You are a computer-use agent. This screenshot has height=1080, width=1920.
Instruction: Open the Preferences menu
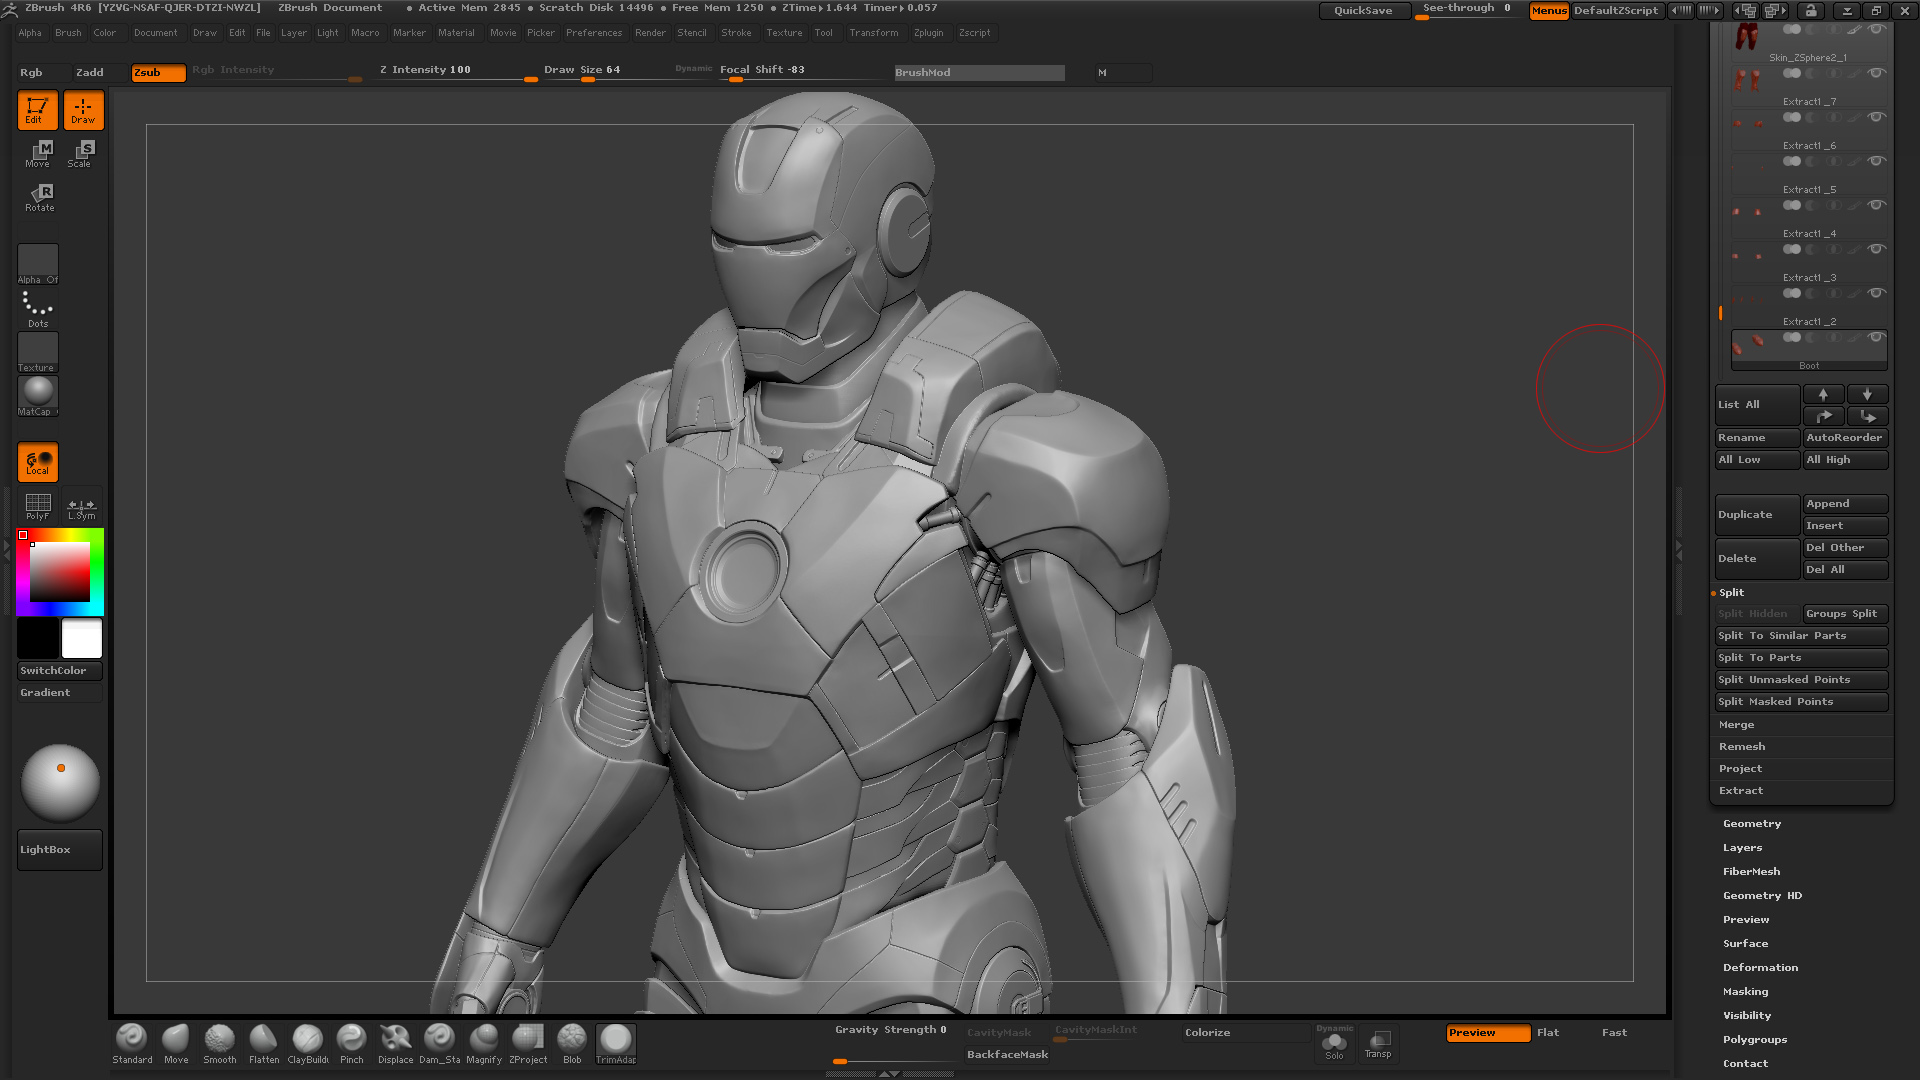click(x=594, y=33)
